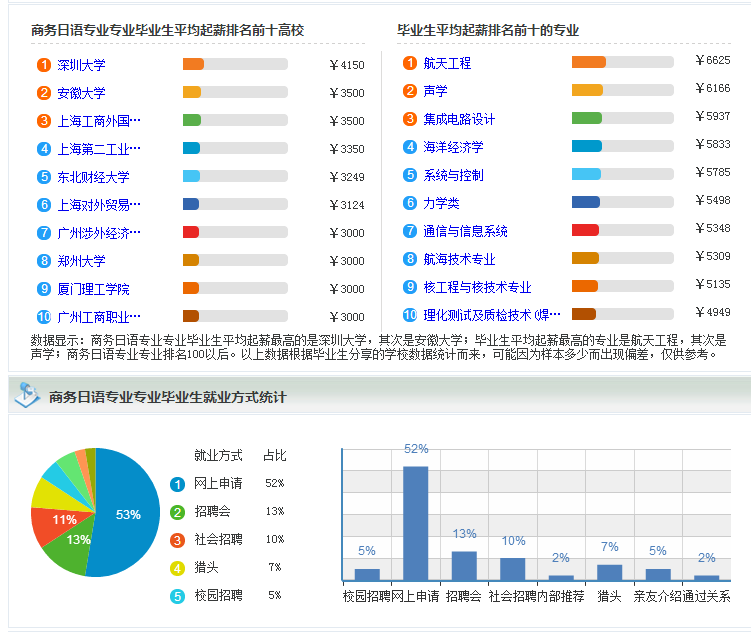Click legend badge 2 for 招聘会
This screenshot has width=751, height=632.
pos(177,512)
